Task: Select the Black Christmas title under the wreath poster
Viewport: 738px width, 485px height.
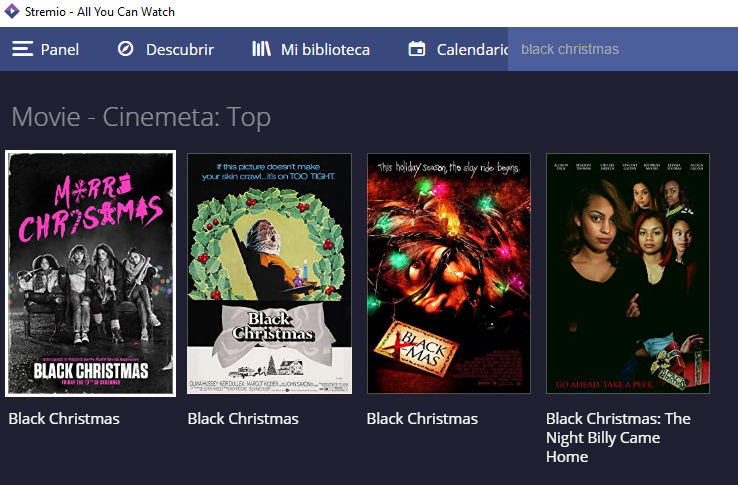Action: tap(243, 419)
